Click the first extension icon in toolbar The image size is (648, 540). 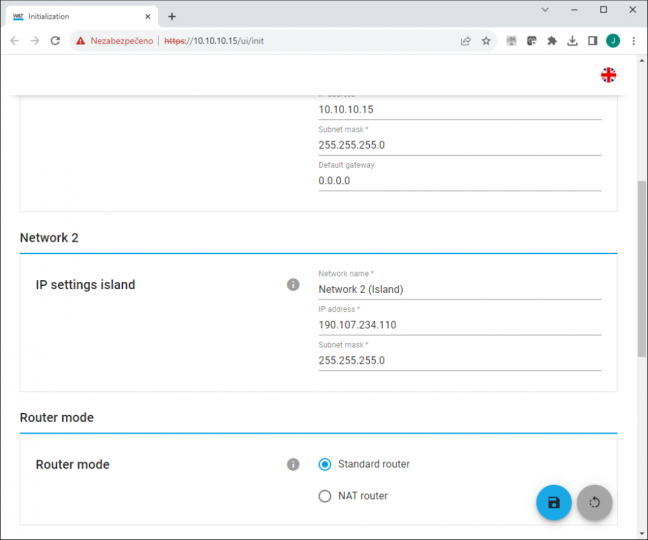point(511,40)
